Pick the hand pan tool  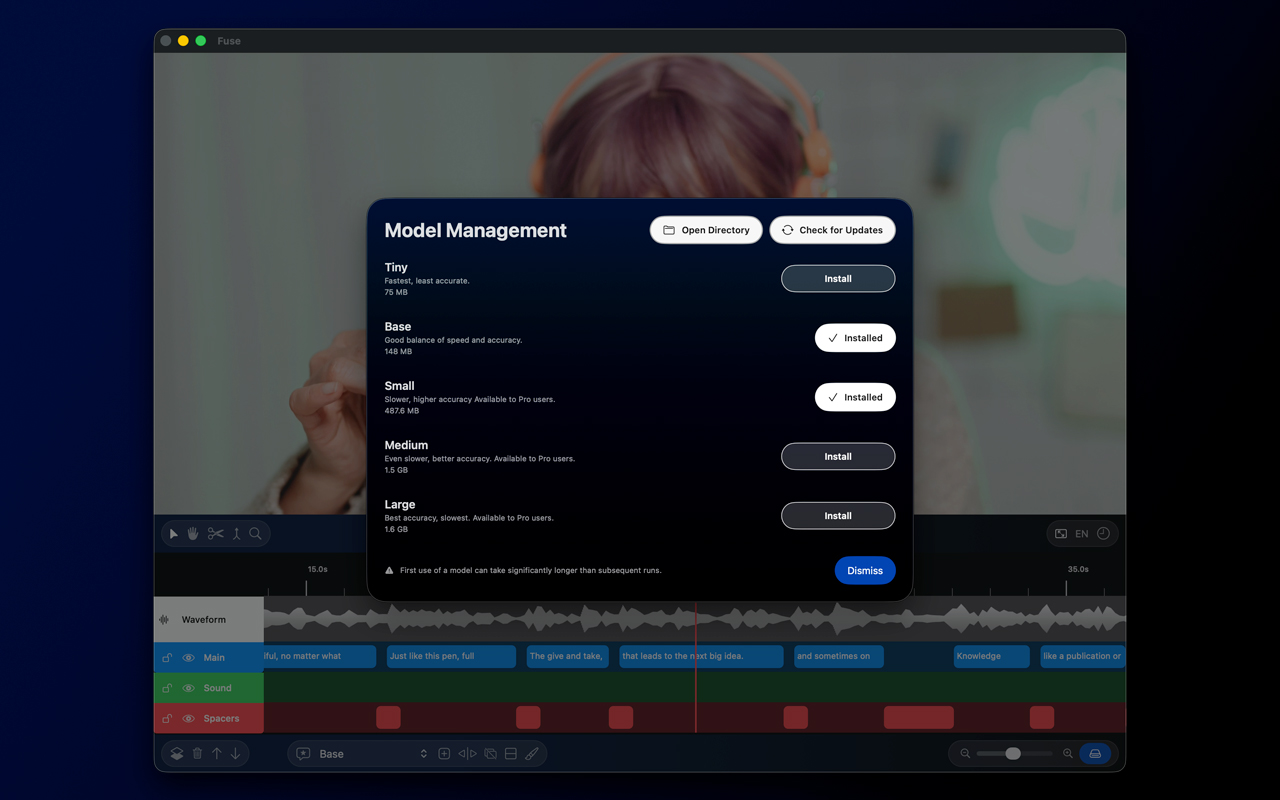193,534
